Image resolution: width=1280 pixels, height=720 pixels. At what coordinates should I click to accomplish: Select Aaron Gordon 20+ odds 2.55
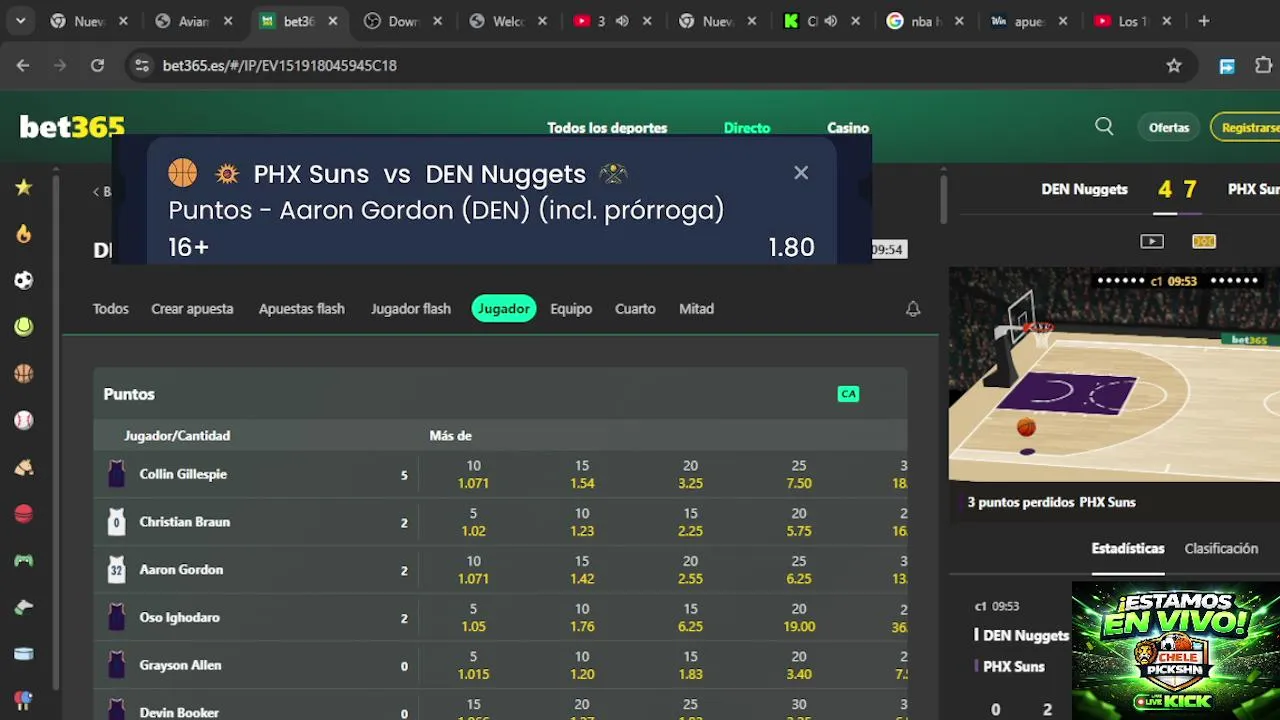pyautogui.click(x=690, y=570)
